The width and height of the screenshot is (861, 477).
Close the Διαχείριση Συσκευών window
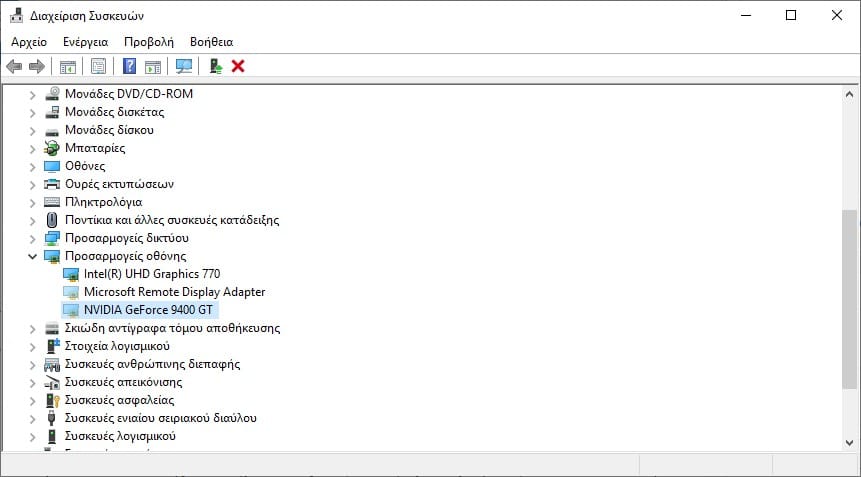point(836,15)
